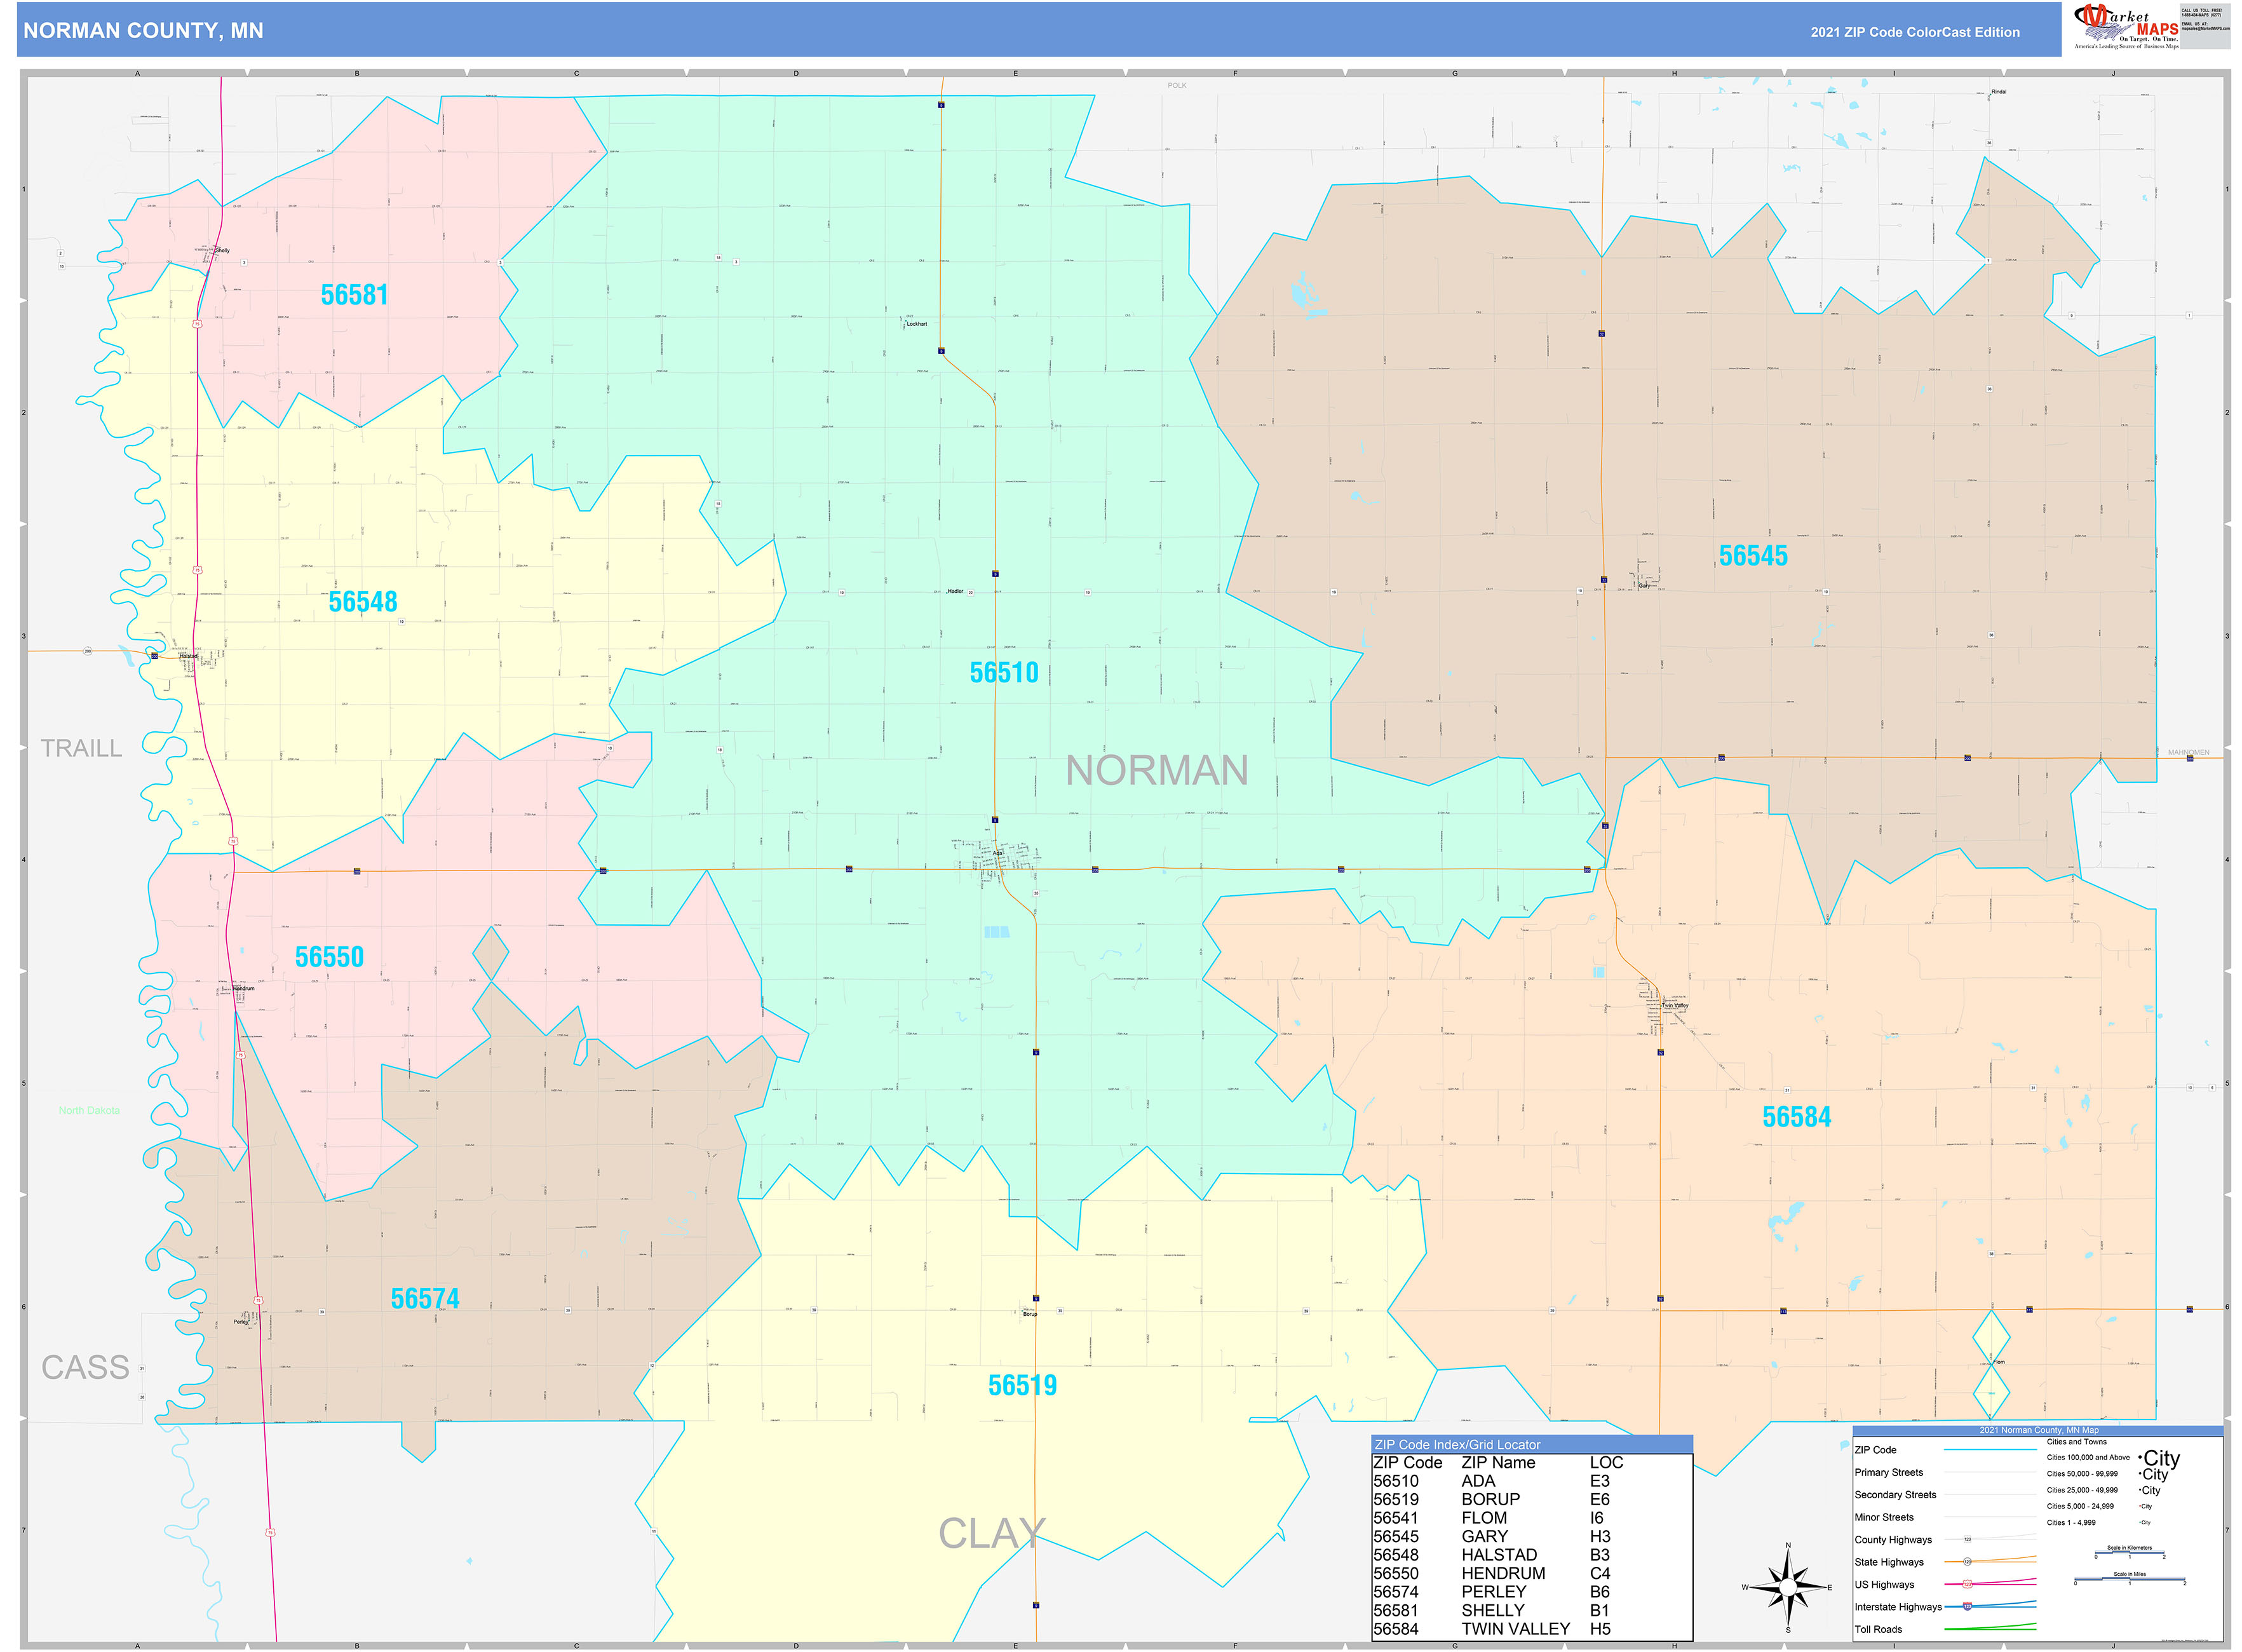Screen dimensions: 2242x1652
Task: Click the TWIN VALLEY entry in the index
Action: (x=1517, y=1628)
